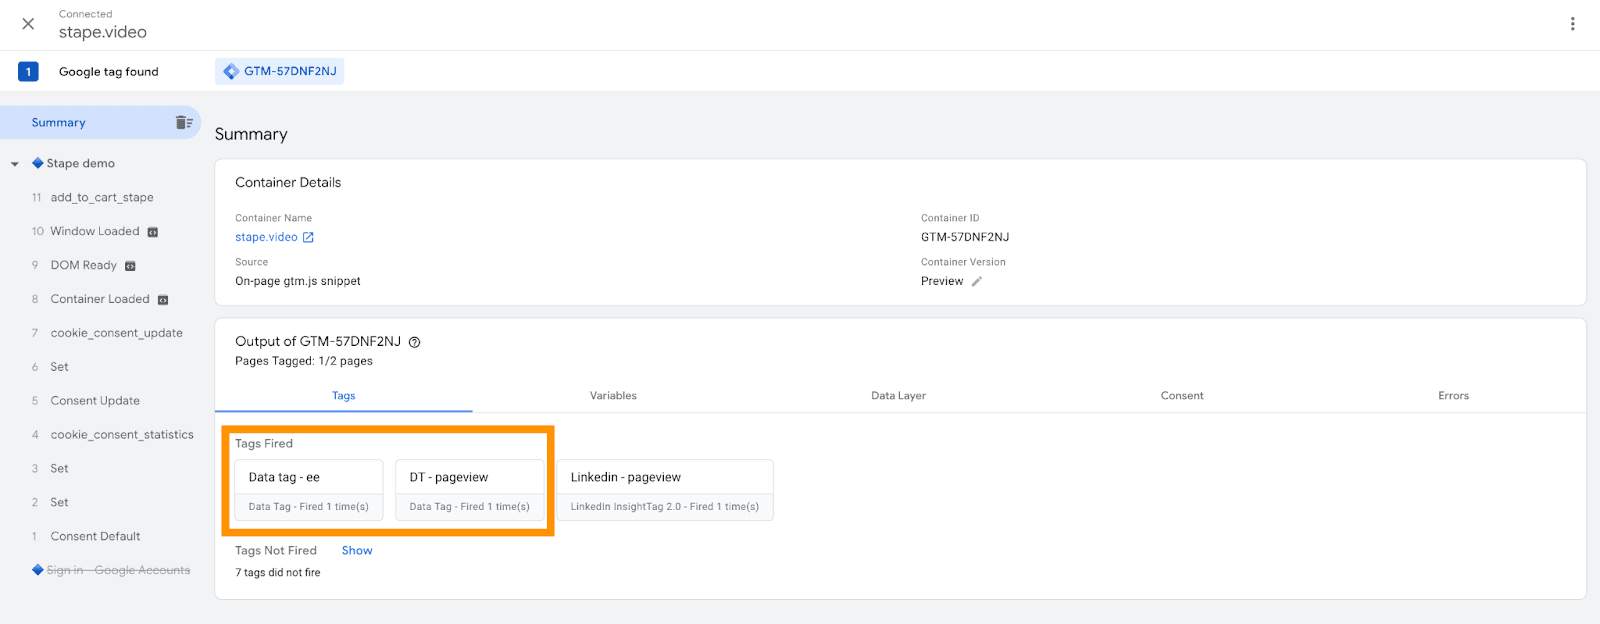The height and width of the screenshot is (624, 1600).
Task: Open the stape.video container name link
Action: 266,237
